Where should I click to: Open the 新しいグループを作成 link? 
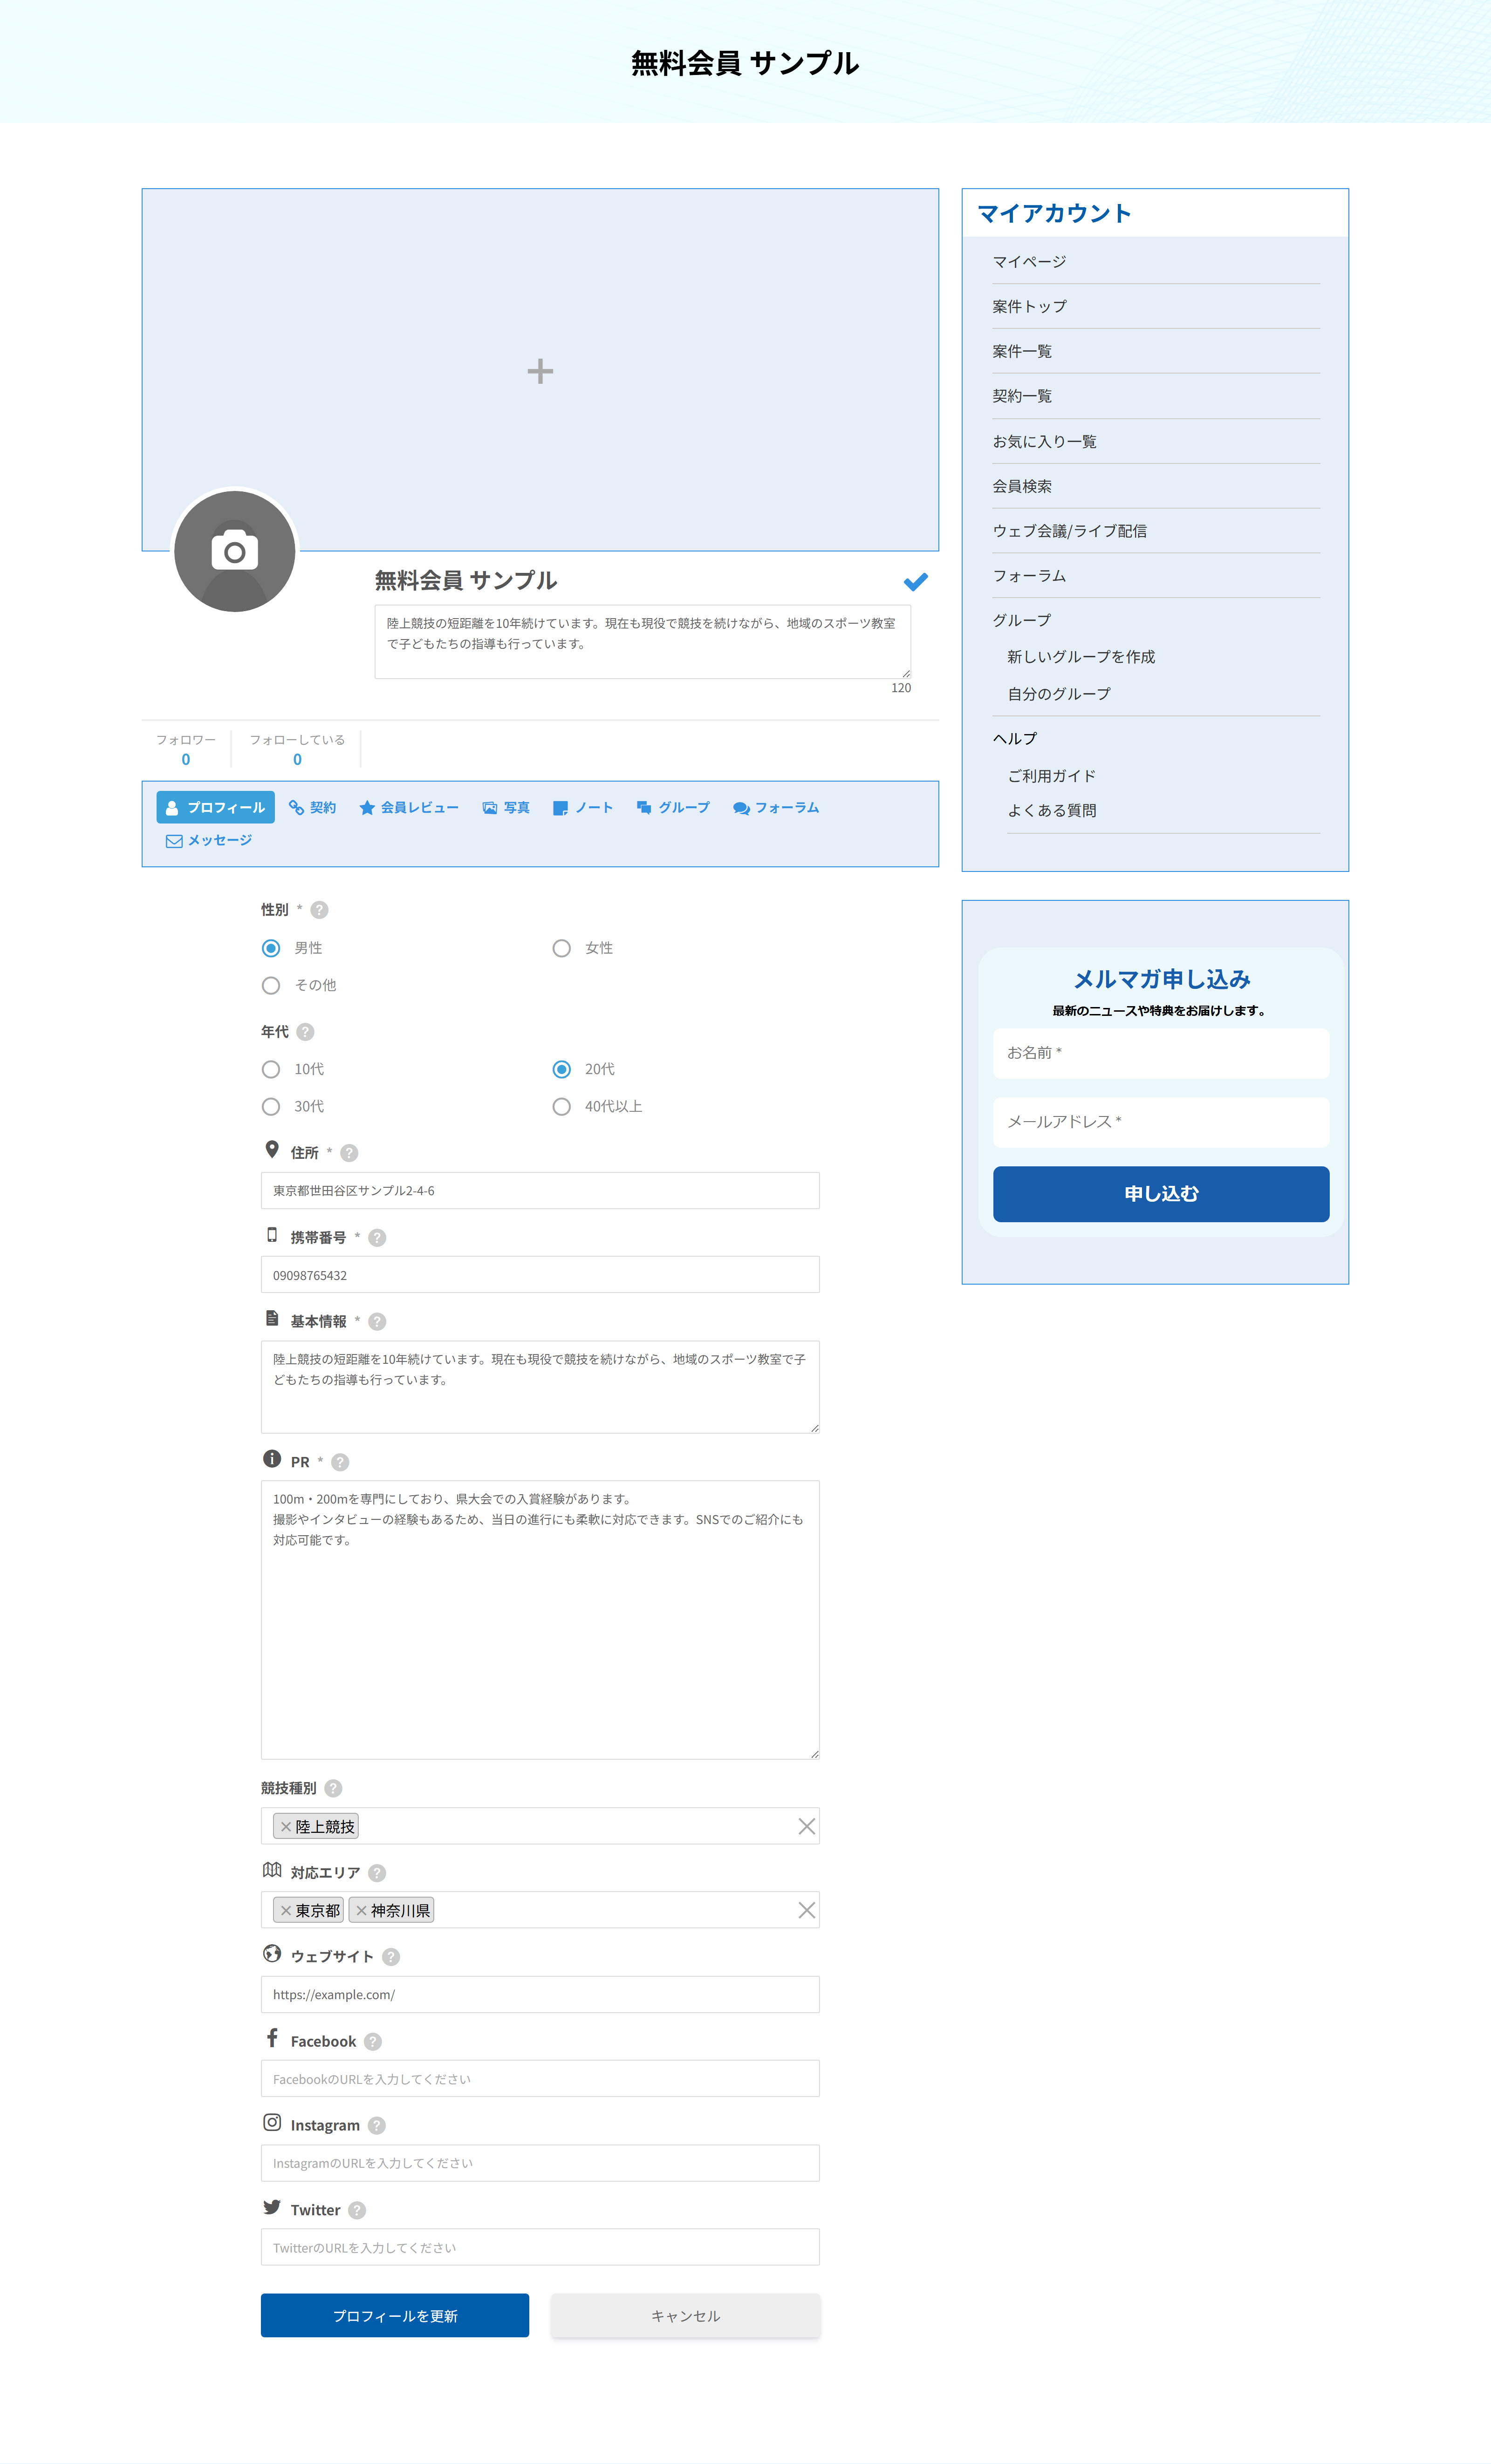[1081, 657]
